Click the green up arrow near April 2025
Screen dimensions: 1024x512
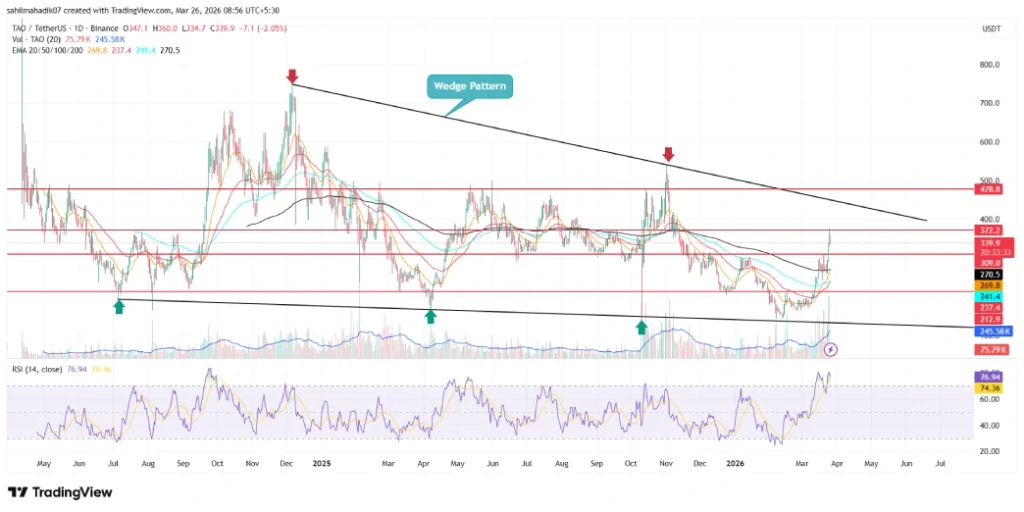tap(430, 316)
